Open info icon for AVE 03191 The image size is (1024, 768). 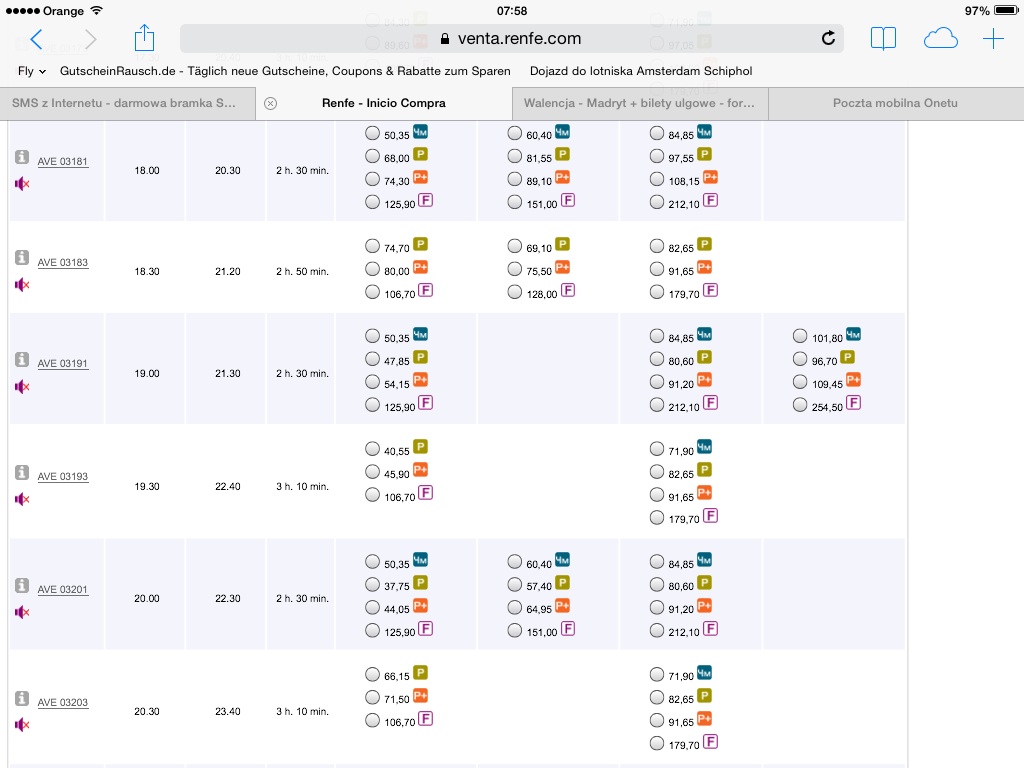(x=22, y=359)
